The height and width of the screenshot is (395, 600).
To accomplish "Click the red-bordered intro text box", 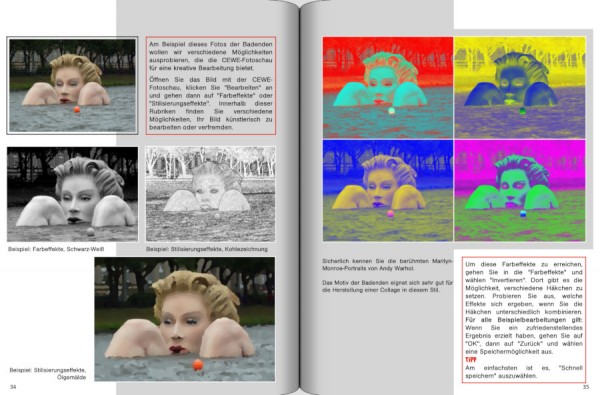I will 211,86.
